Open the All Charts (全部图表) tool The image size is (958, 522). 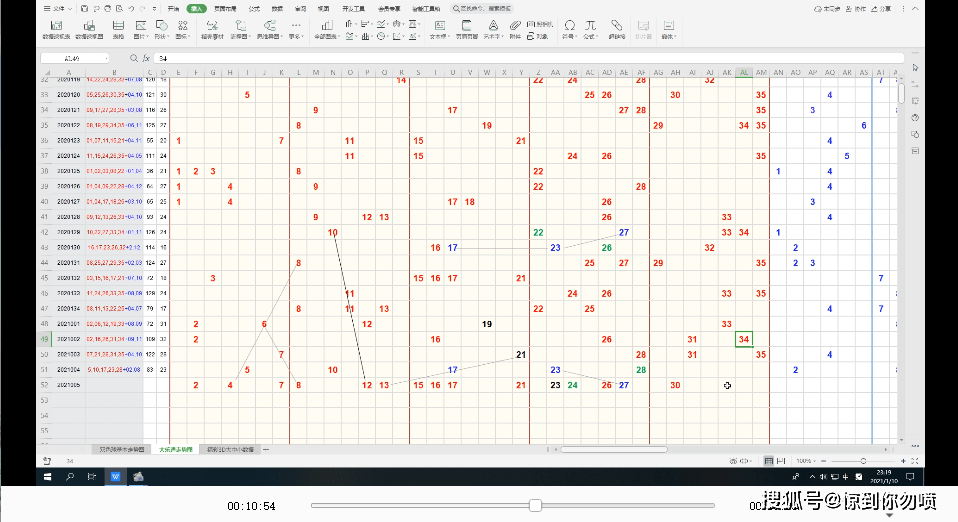tap(326, 29)
